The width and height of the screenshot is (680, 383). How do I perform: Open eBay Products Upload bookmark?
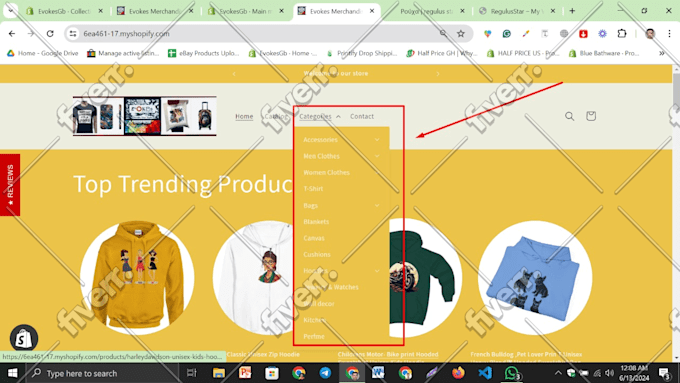click(203, 53)
